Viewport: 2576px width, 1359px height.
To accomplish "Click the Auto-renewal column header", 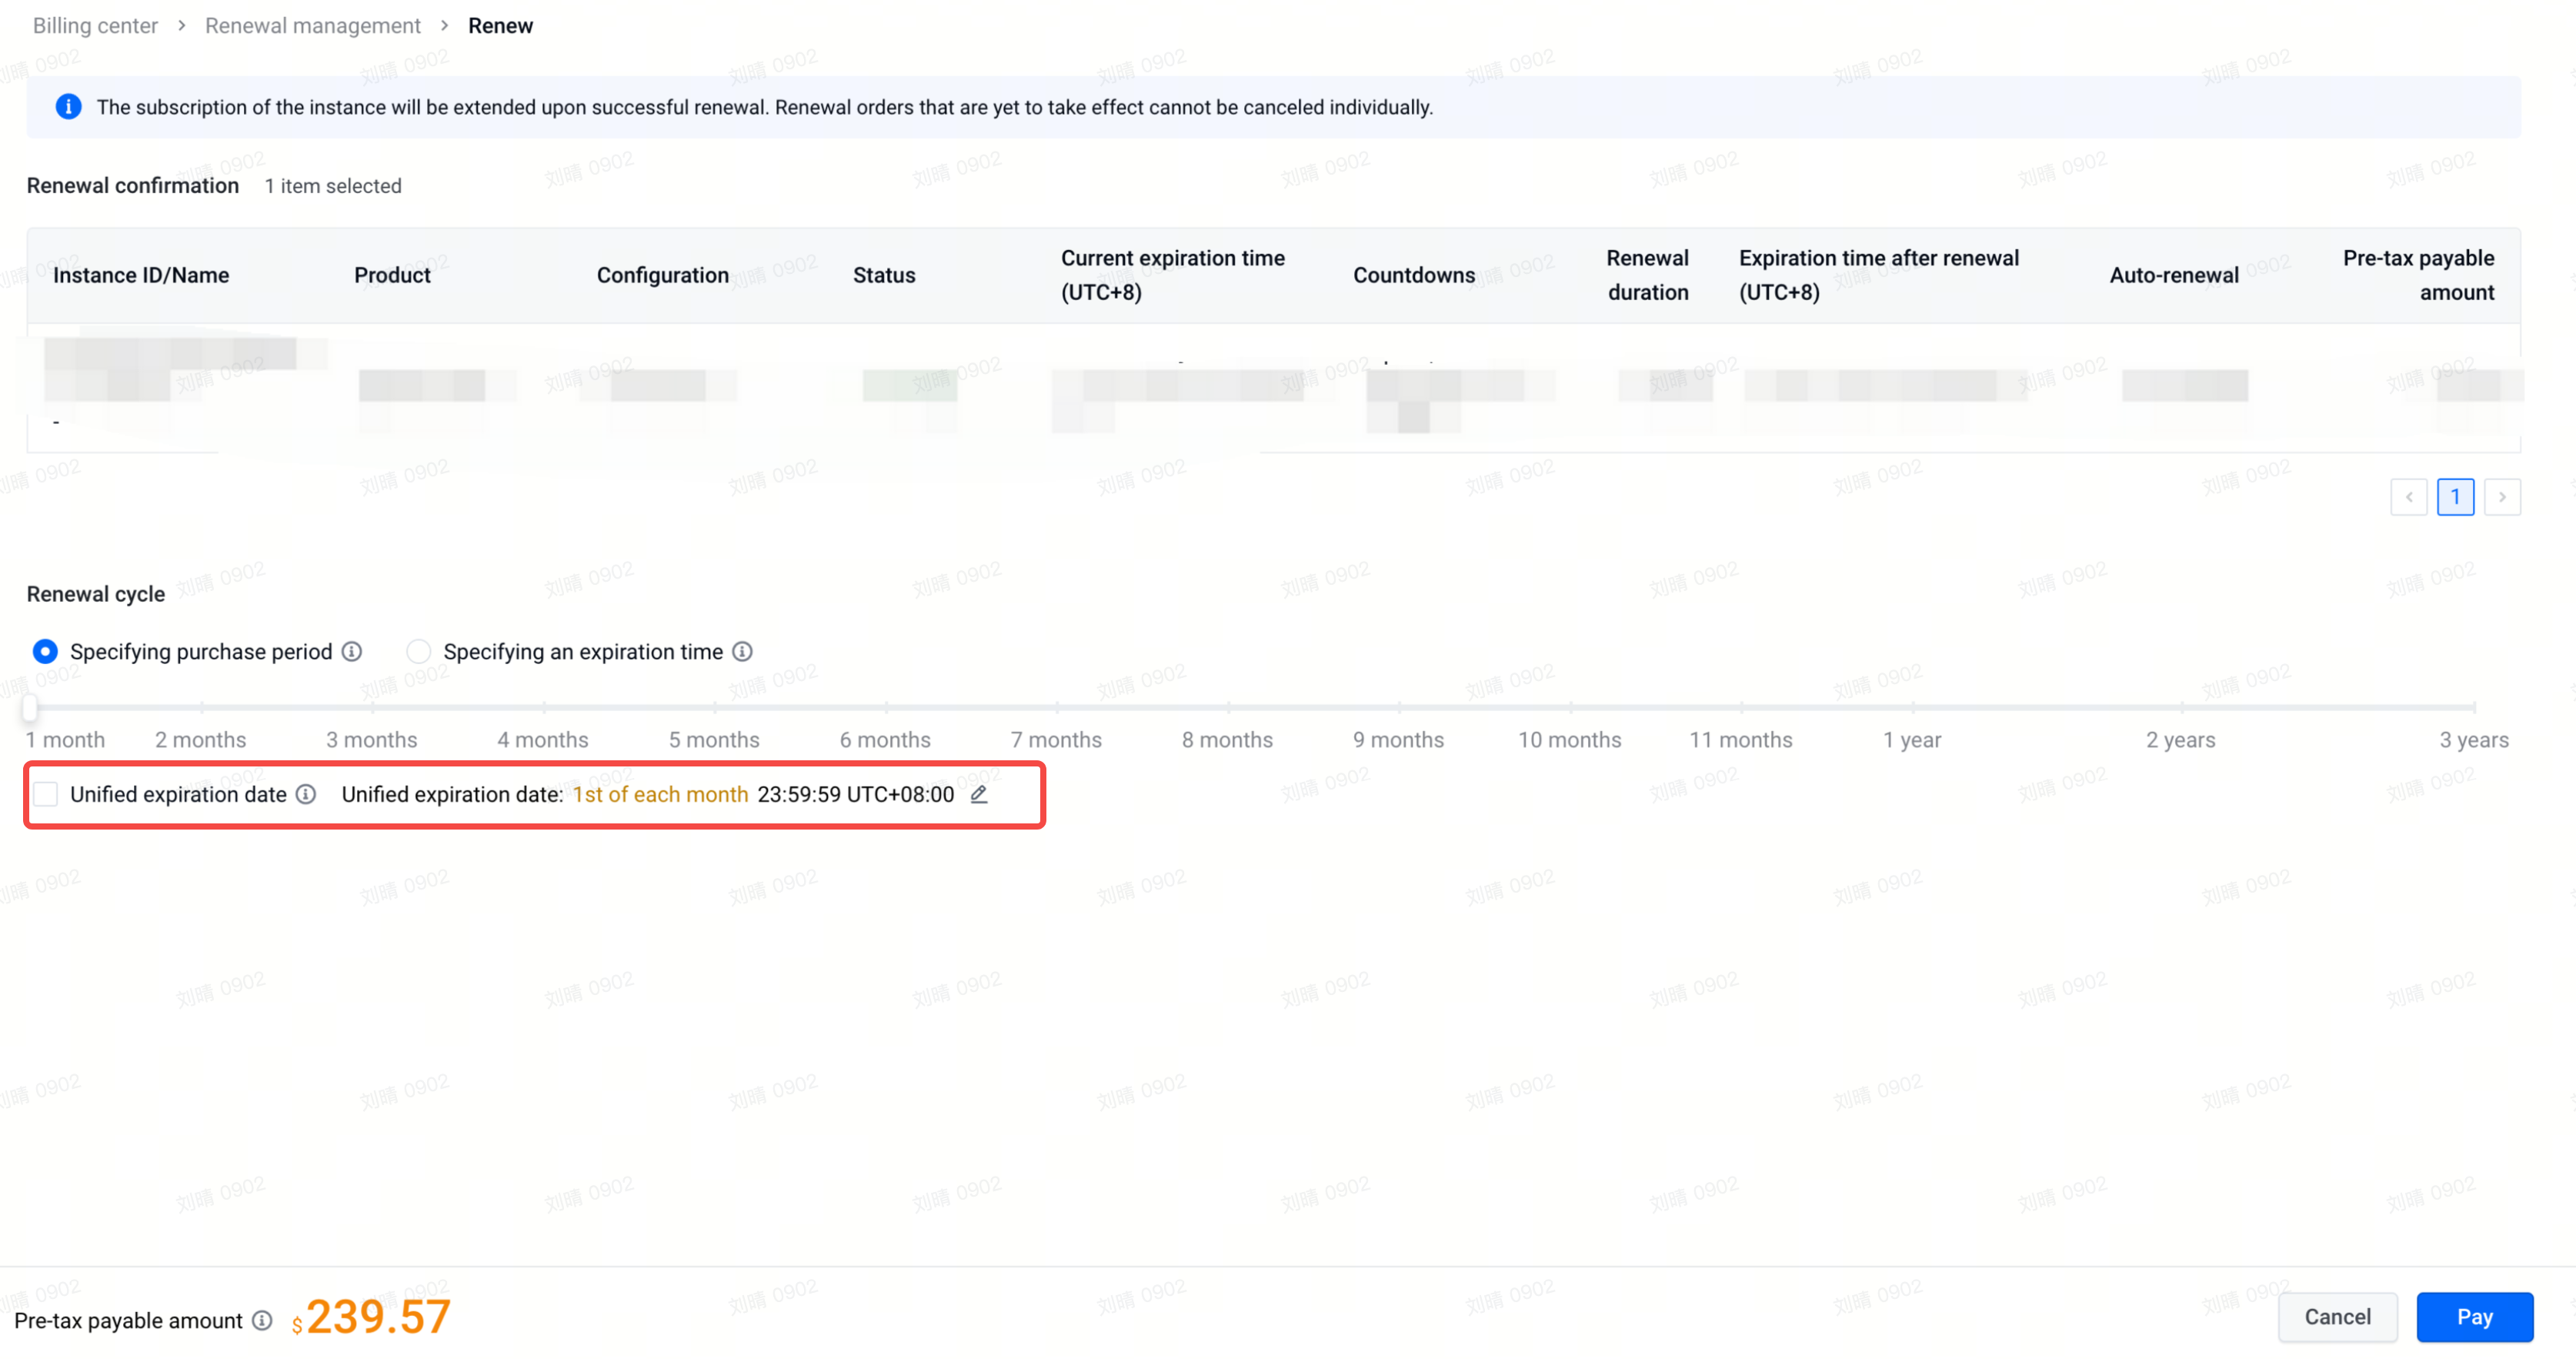I will pyautogui.click(x=2174, y=275).
